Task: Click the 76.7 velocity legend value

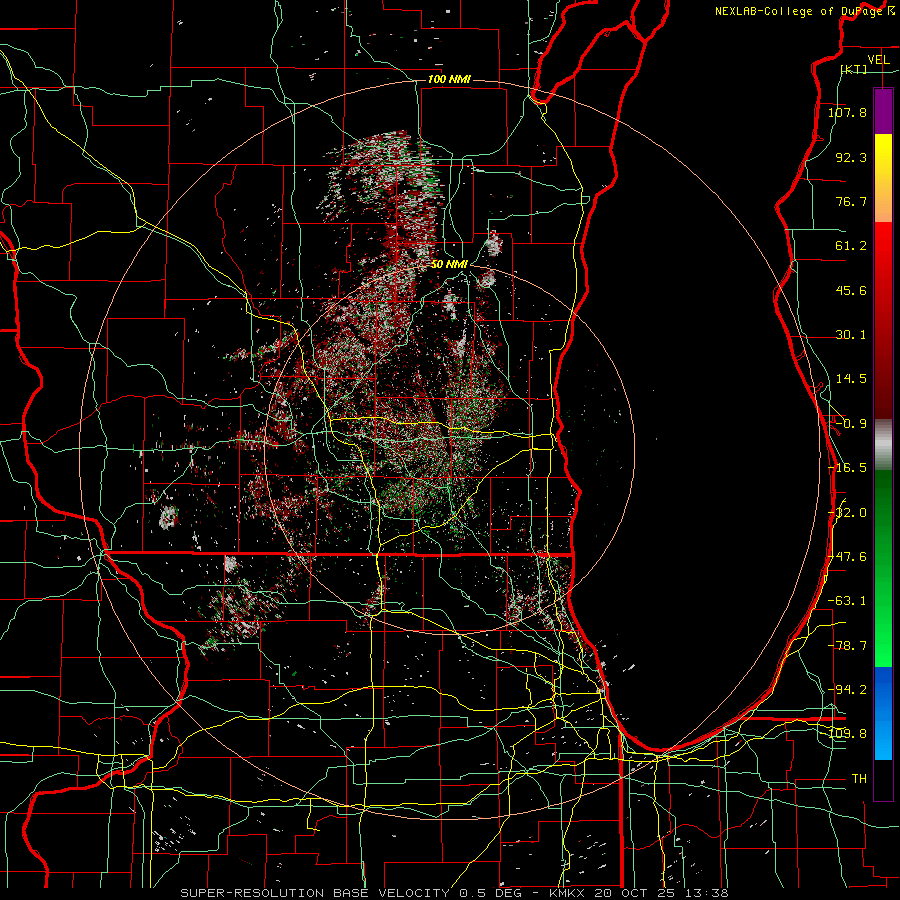Action: (851, 201)
